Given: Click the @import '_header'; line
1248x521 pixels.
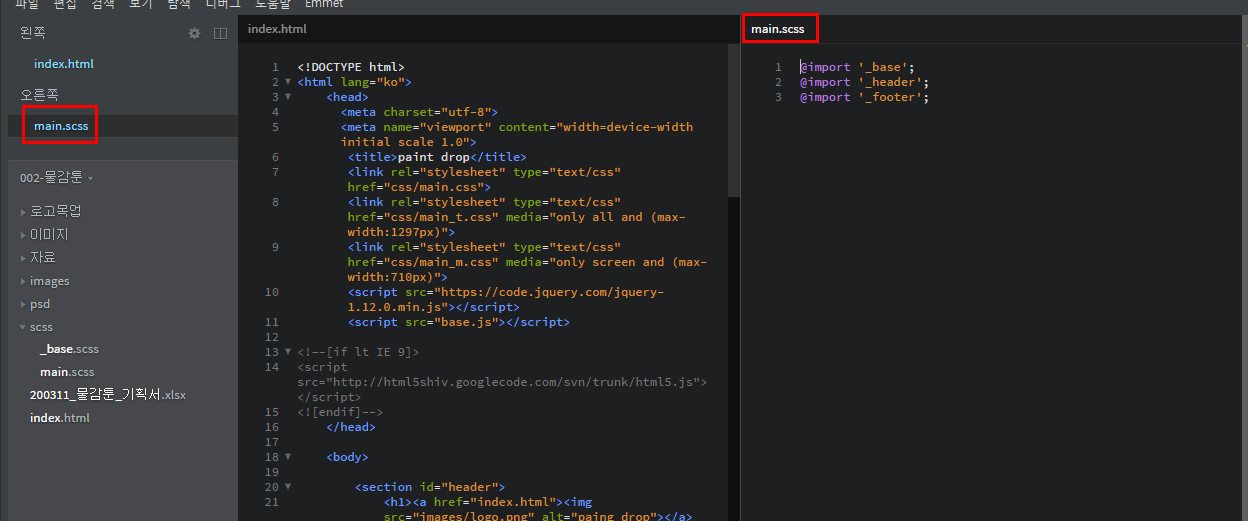Looking at the screenshot, I should [864, 82].
